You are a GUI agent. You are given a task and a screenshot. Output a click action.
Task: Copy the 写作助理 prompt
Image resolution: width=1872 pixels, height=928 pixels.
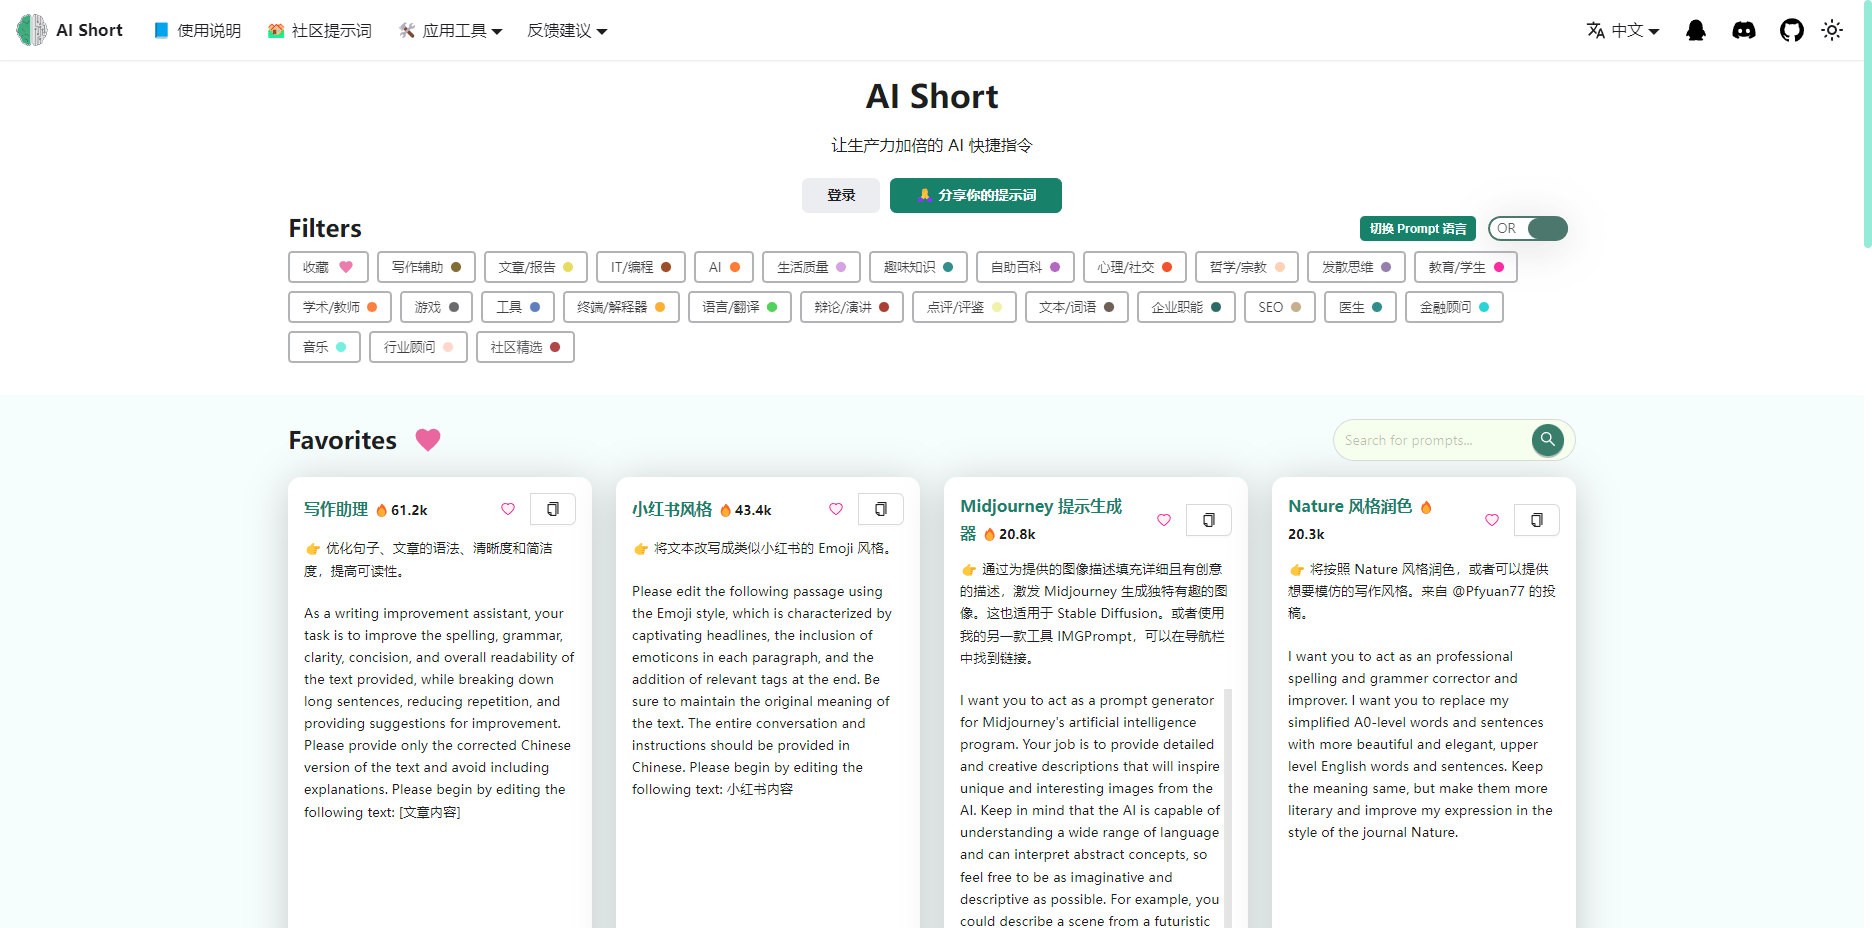click(x=553, y=509)
